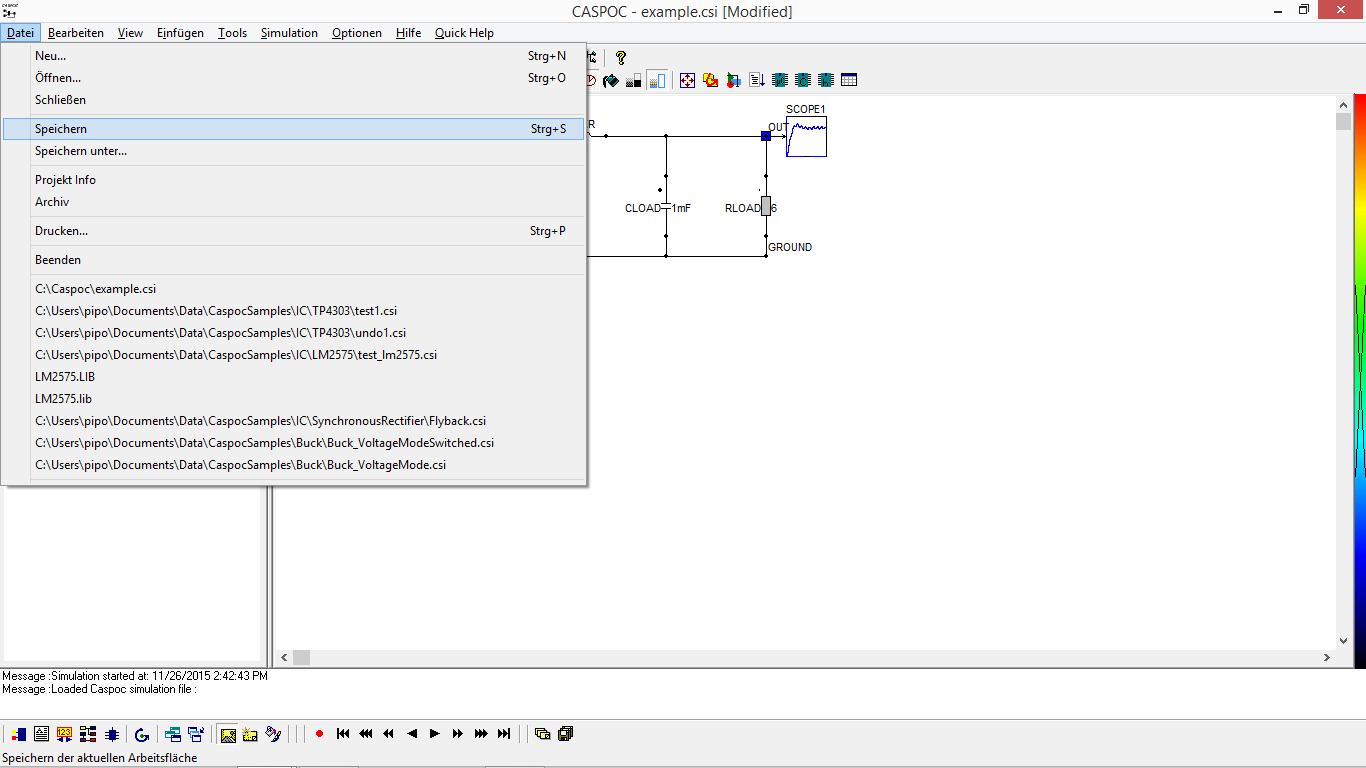
Task: Choose Neu... from the Datei menu
Action: (x=294, y=56)
